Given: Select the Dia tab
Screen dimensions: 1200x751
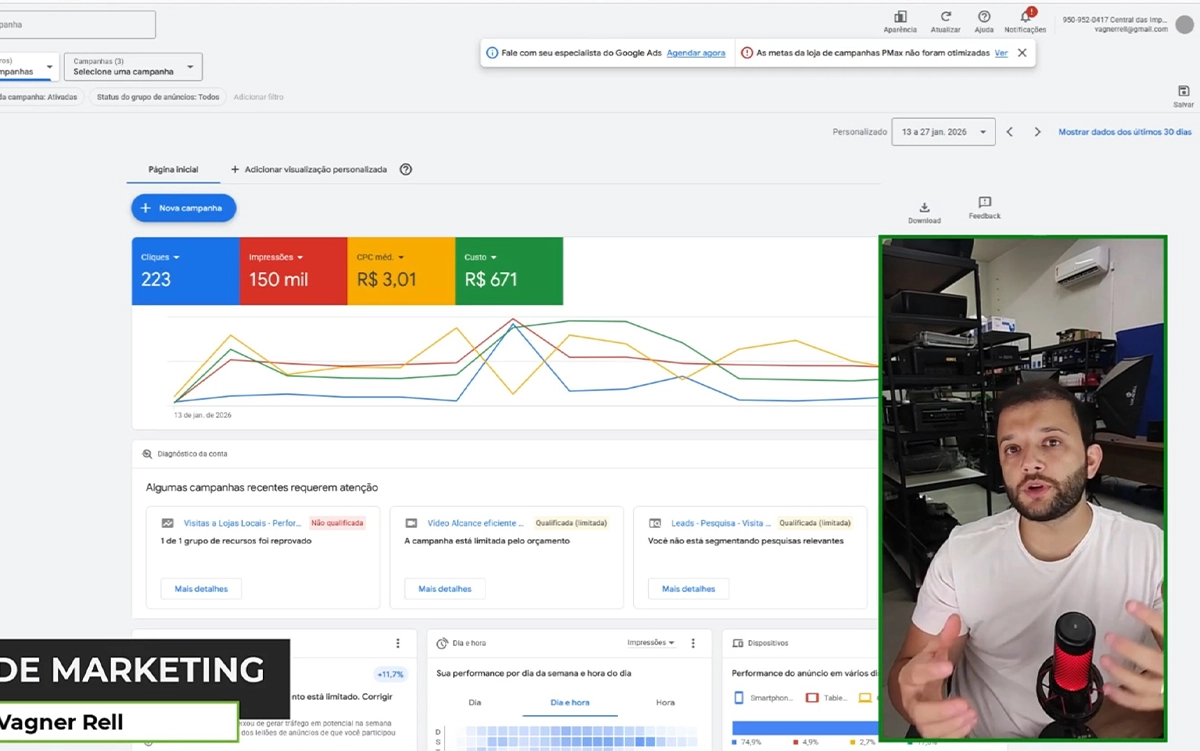Looking at the screenshot, I should pyautogui.click(x=475, y=703).
